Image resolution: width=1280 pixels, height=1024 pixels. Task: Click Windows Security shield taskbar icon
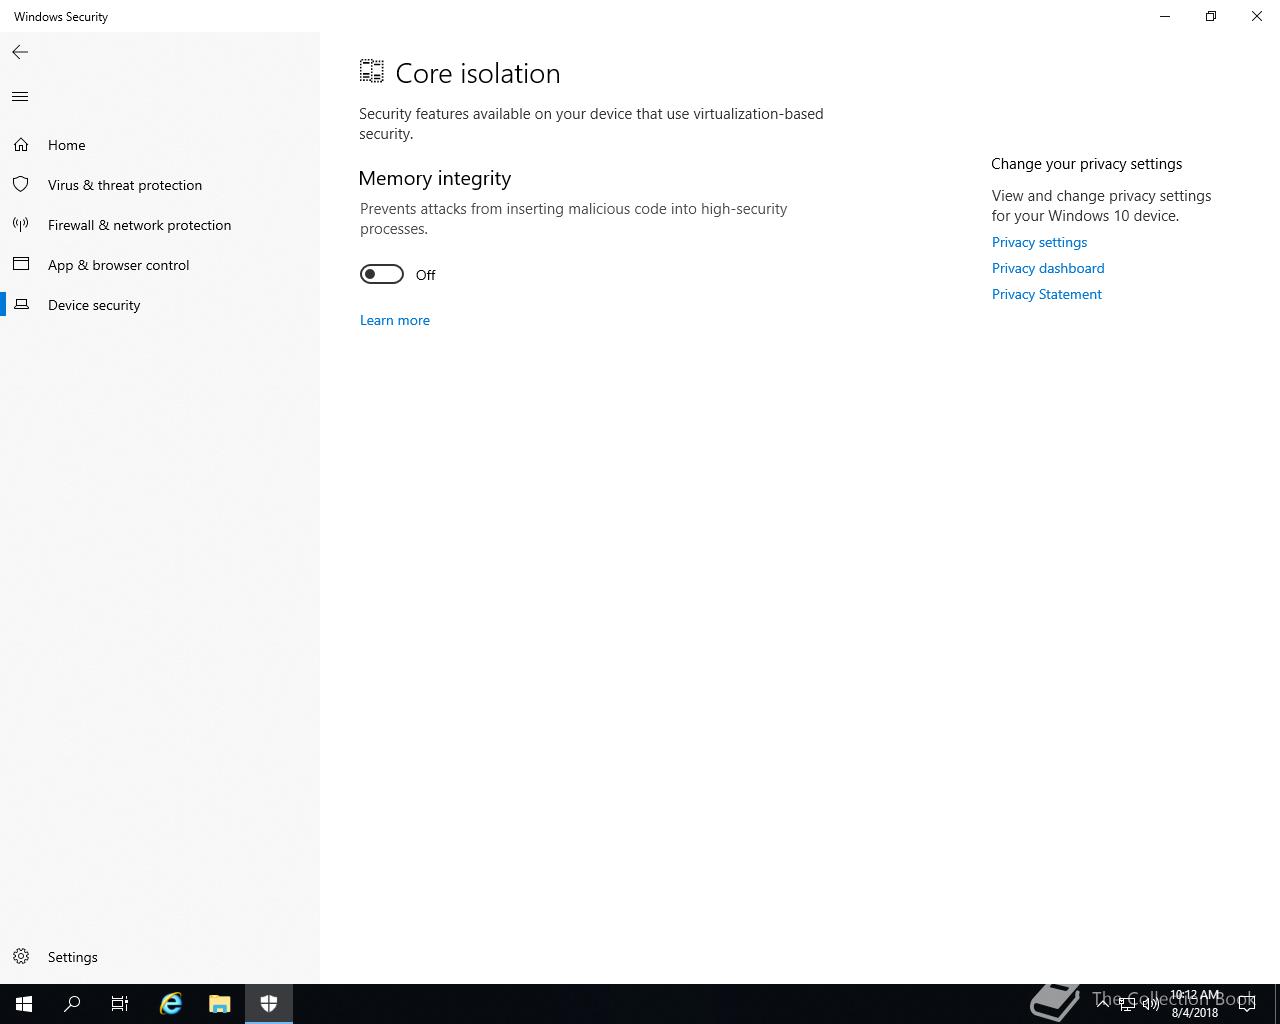point(269,1004)
